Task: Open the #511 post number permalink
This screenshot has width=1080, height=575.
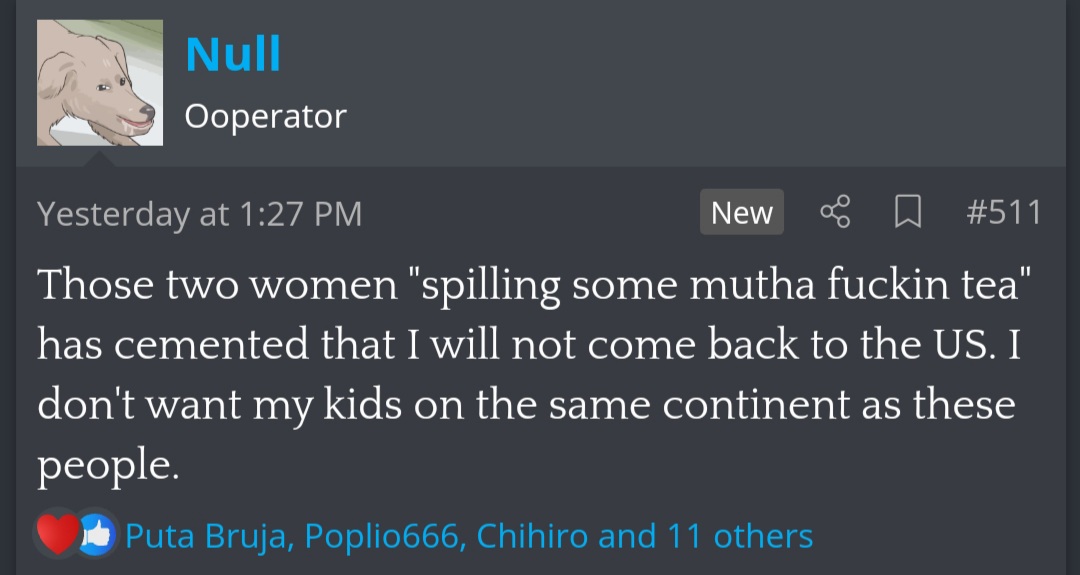Action: (1004, 212)
